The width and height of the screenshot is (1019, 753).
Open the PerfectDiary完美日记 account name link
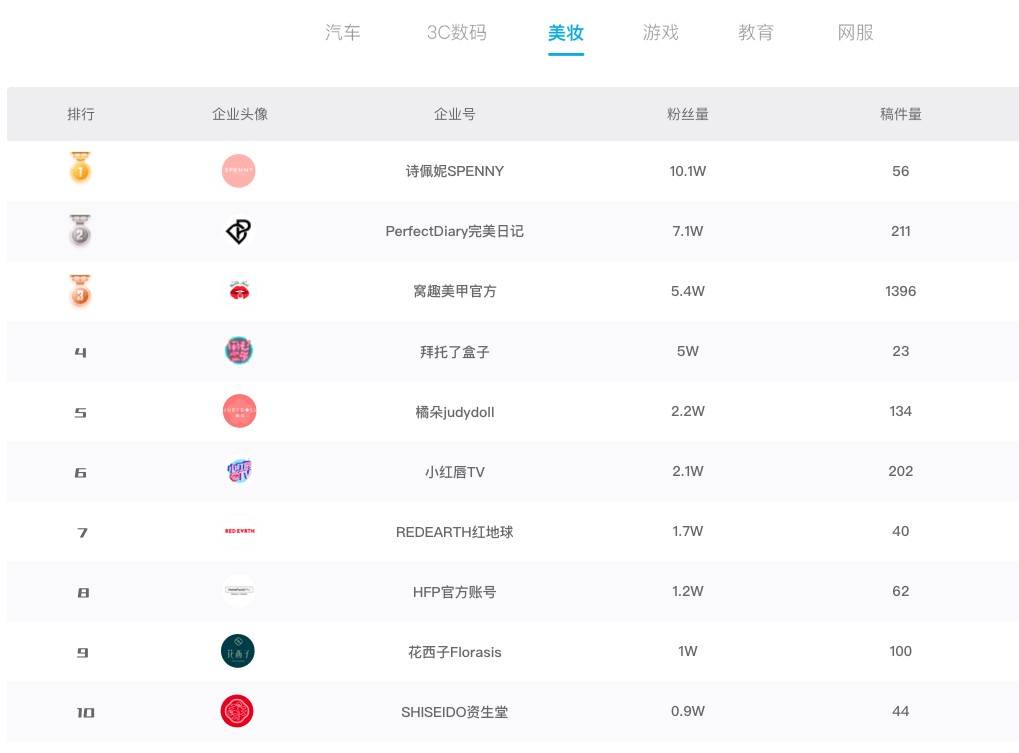454,231
